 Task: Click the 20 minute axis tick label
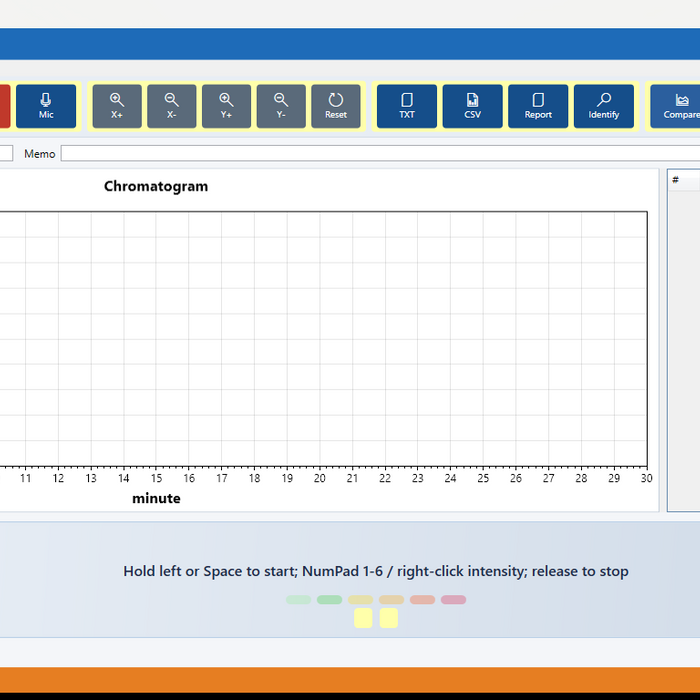pos(320,478)
